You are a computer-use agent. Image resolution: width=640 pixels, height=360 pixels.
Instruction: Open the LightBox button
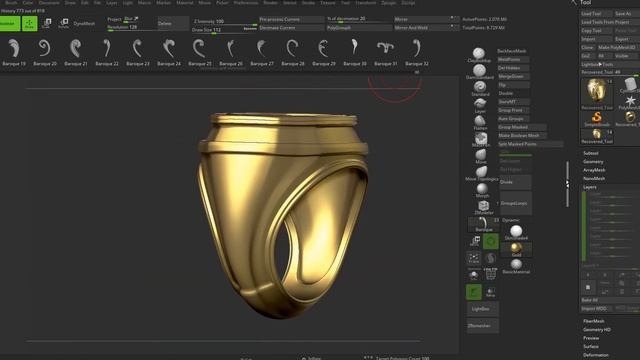point(482,309)
